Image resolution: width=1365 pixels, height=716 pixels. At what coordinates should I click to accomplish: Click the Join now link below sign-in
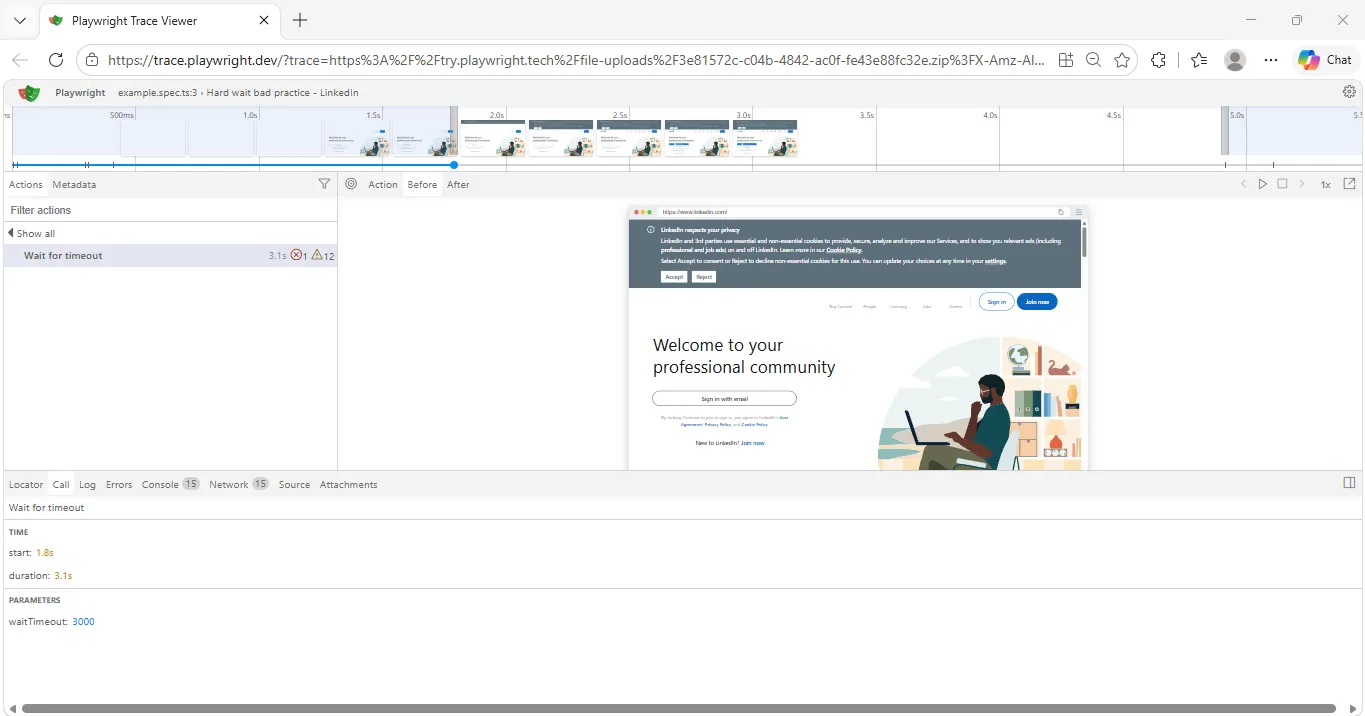coord(752,443)
